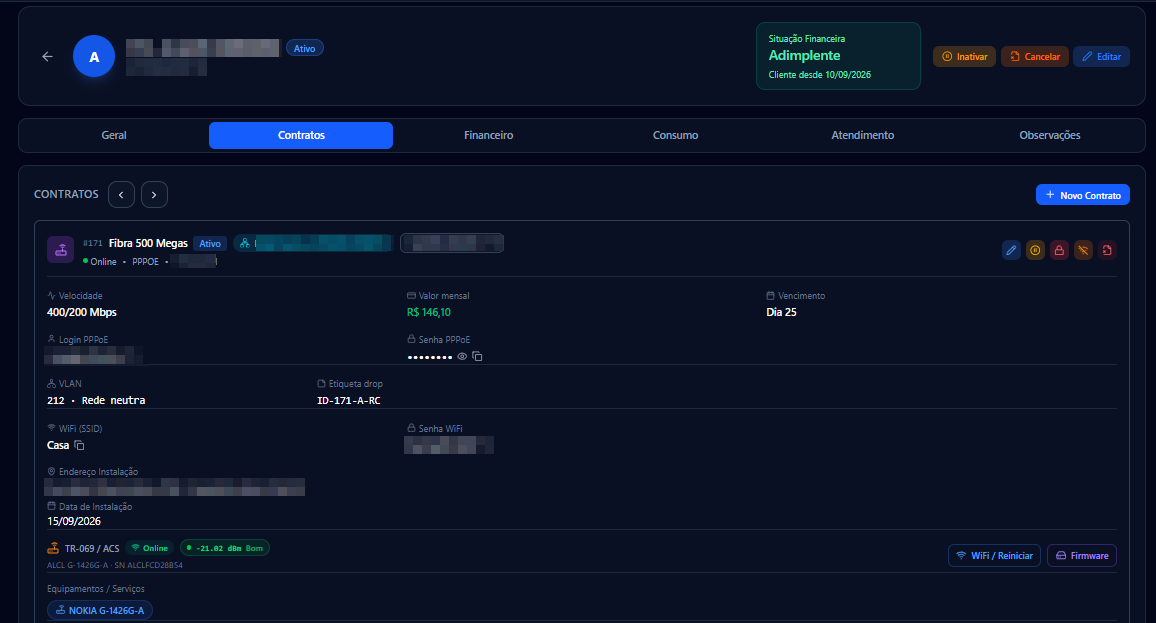Copy the WiFi SSID 'Casa'
1156x623 pixels.
(79, 445)
